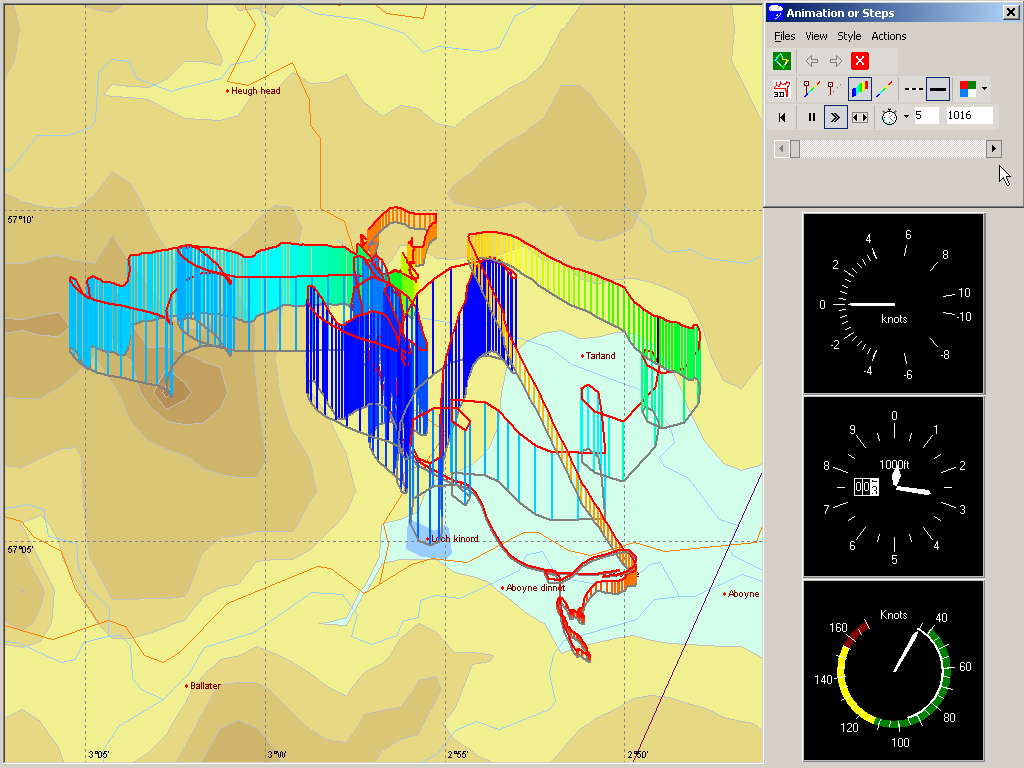Click the input field showing 1016
Viewport: 1024px width, 768px height.
(x=969, y=116)
